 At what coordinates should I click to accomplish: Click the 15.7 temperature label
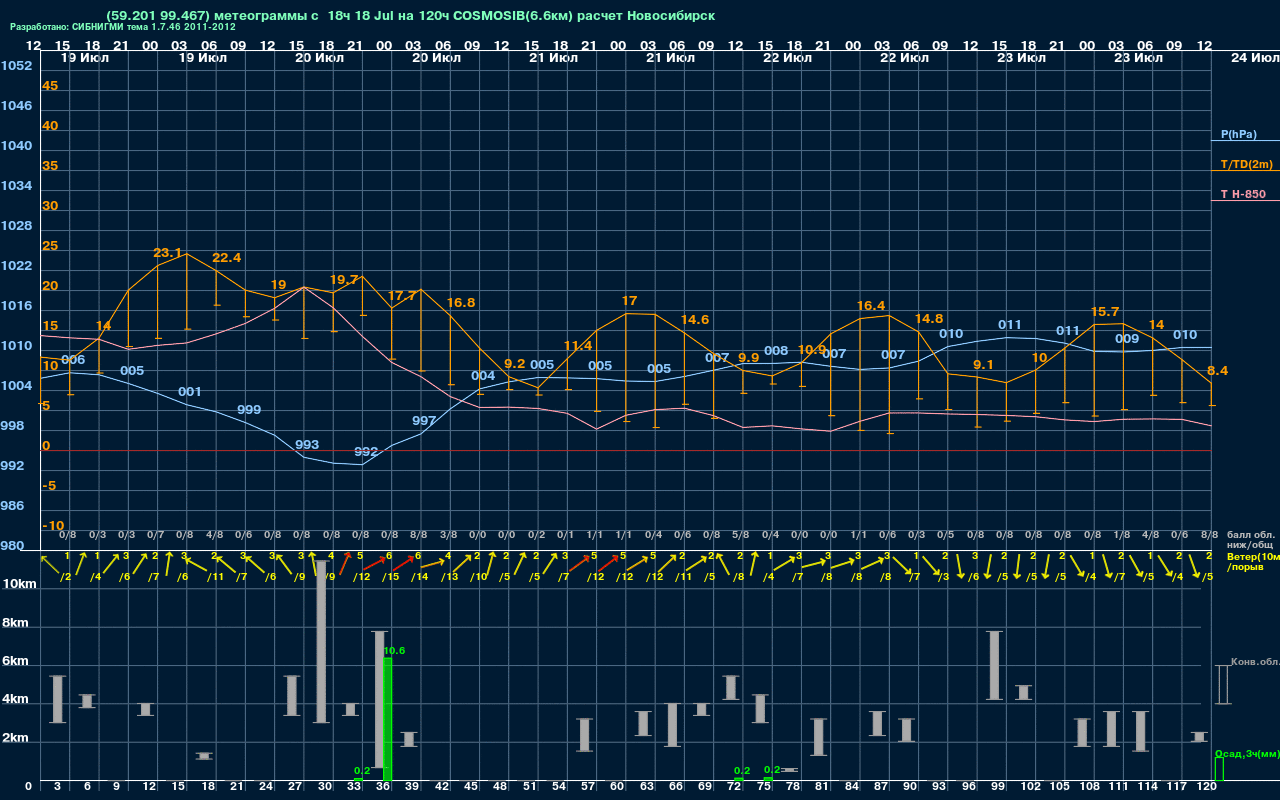click(x=1105, y=312)
